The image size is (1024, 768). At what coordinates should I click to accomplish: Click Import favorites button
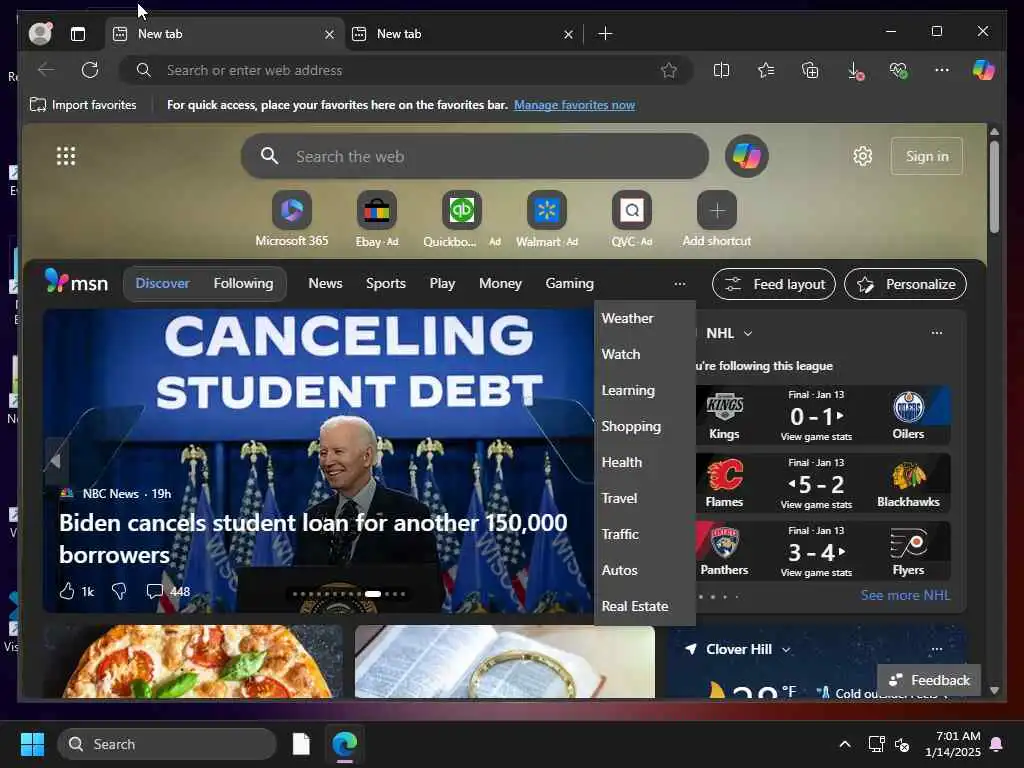pos(83,104)
